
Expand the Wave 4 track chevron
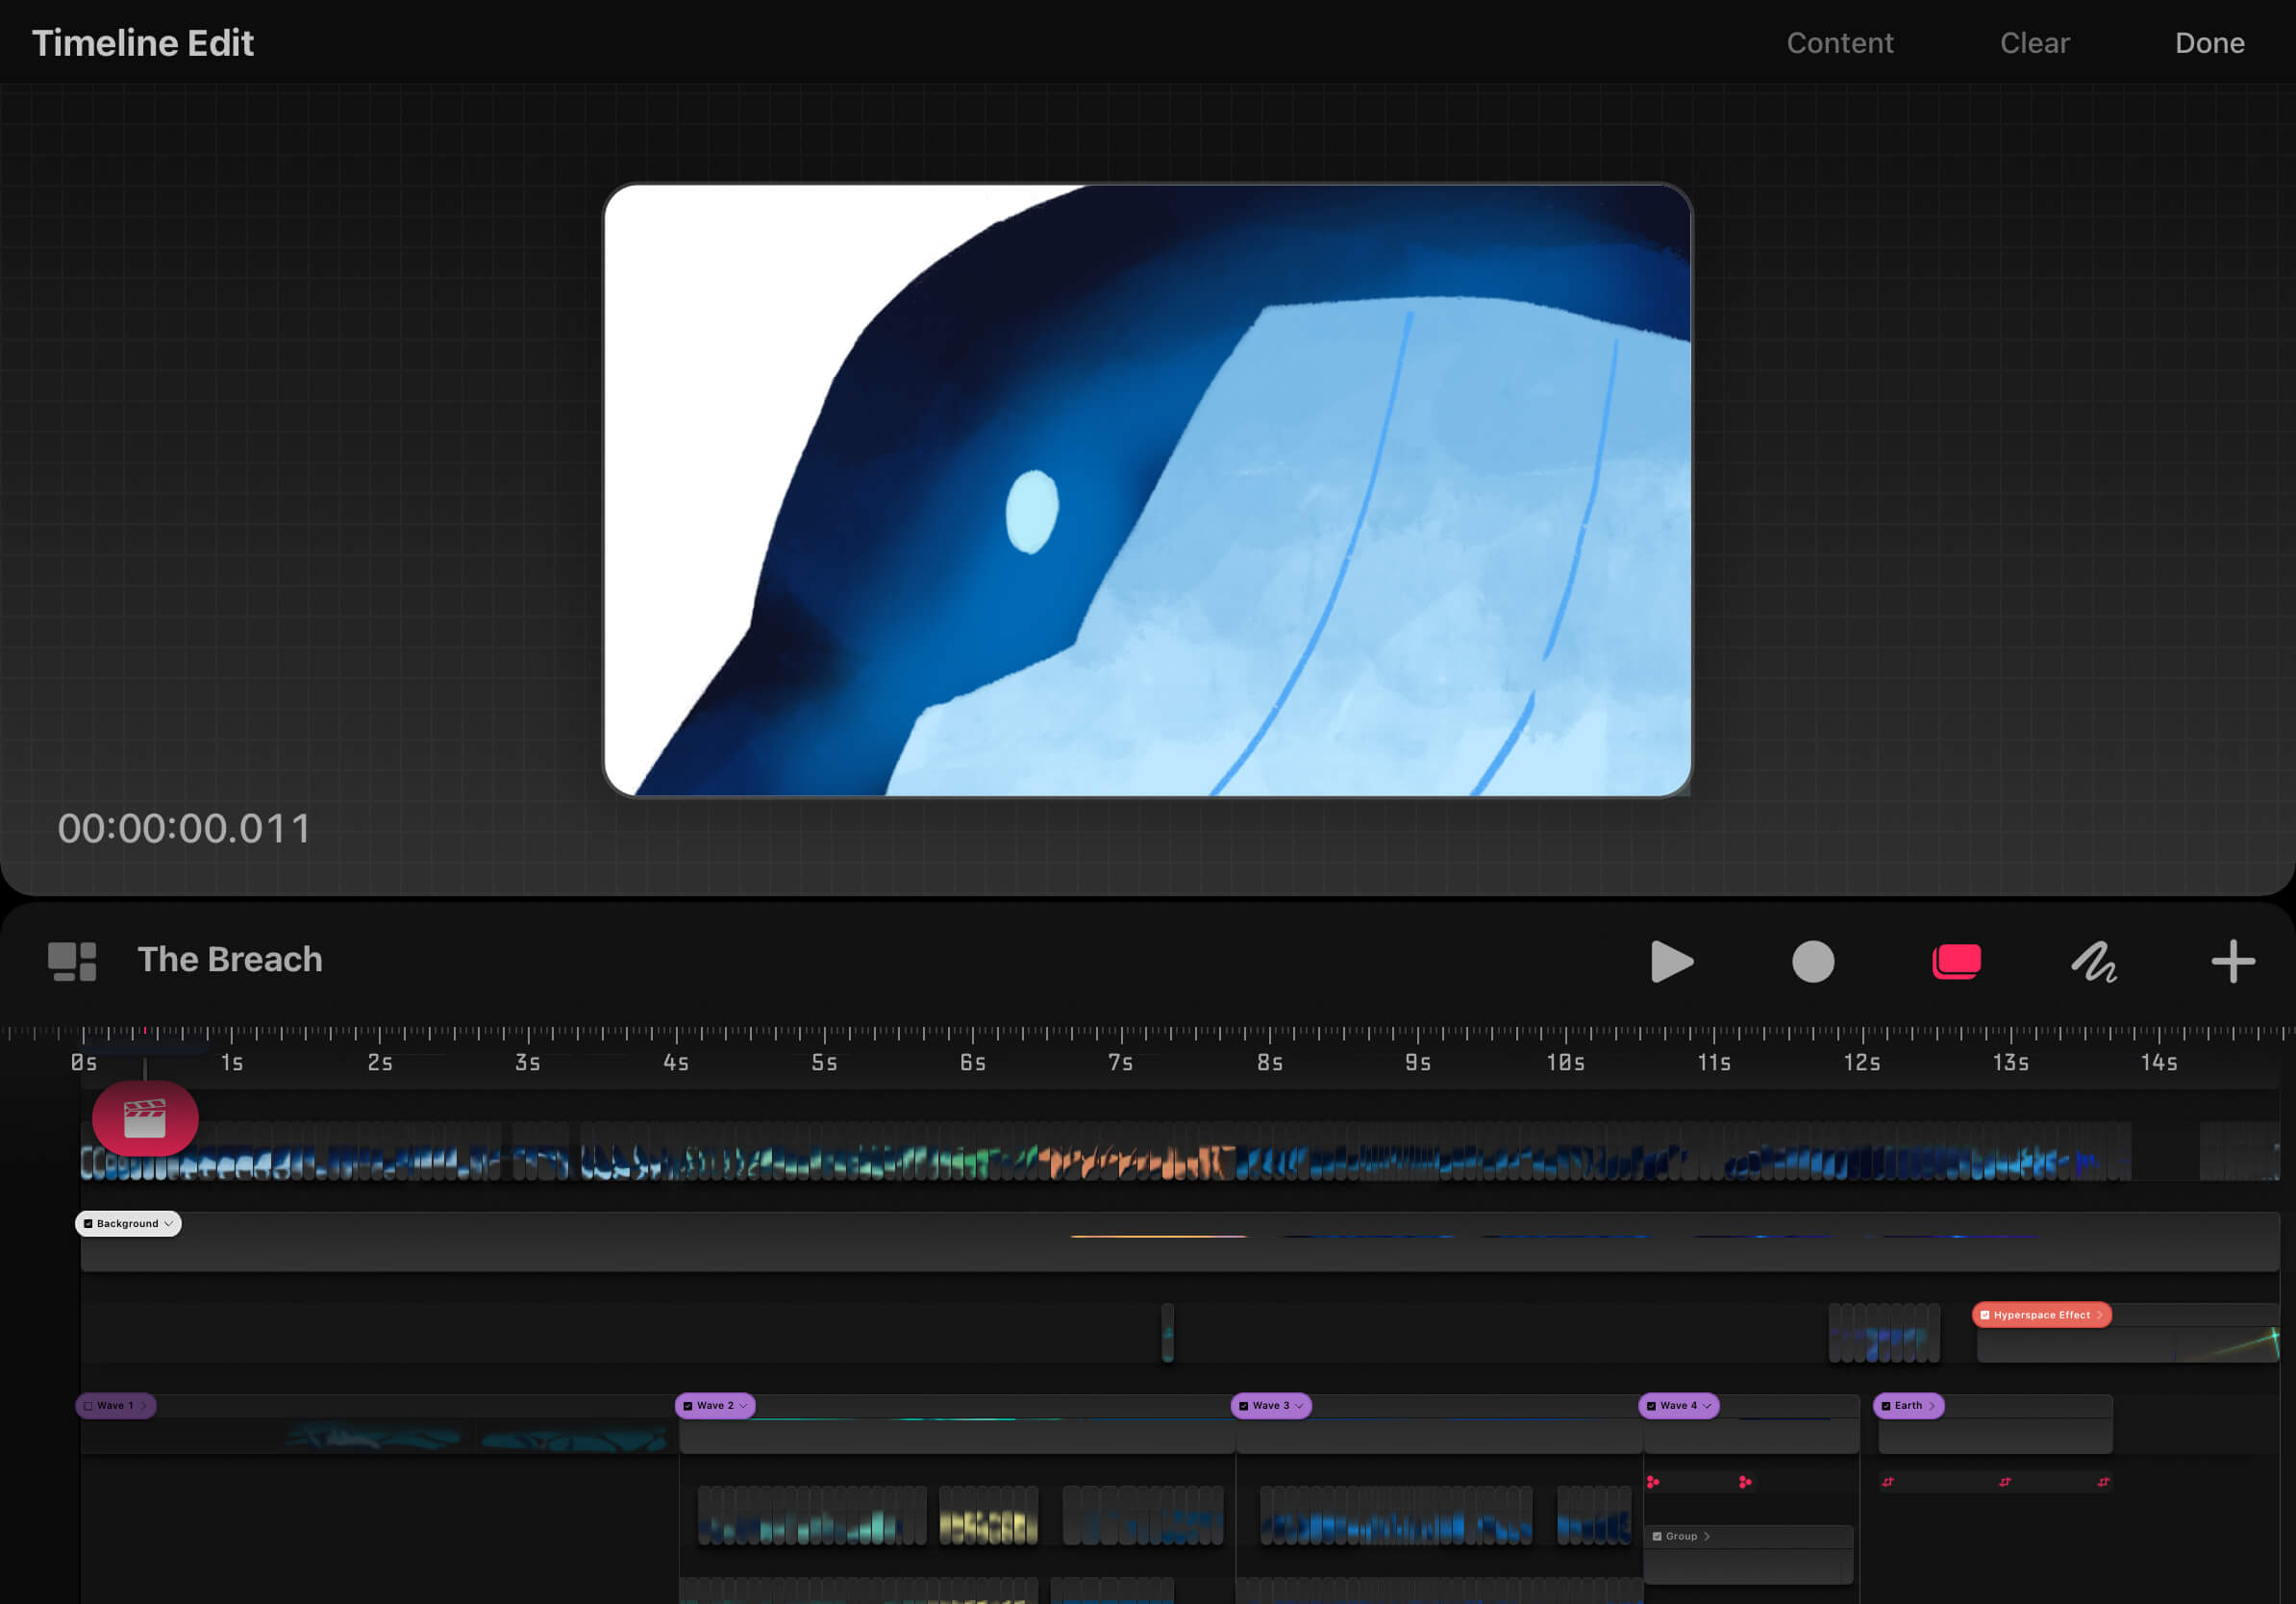[1707, 1406]
